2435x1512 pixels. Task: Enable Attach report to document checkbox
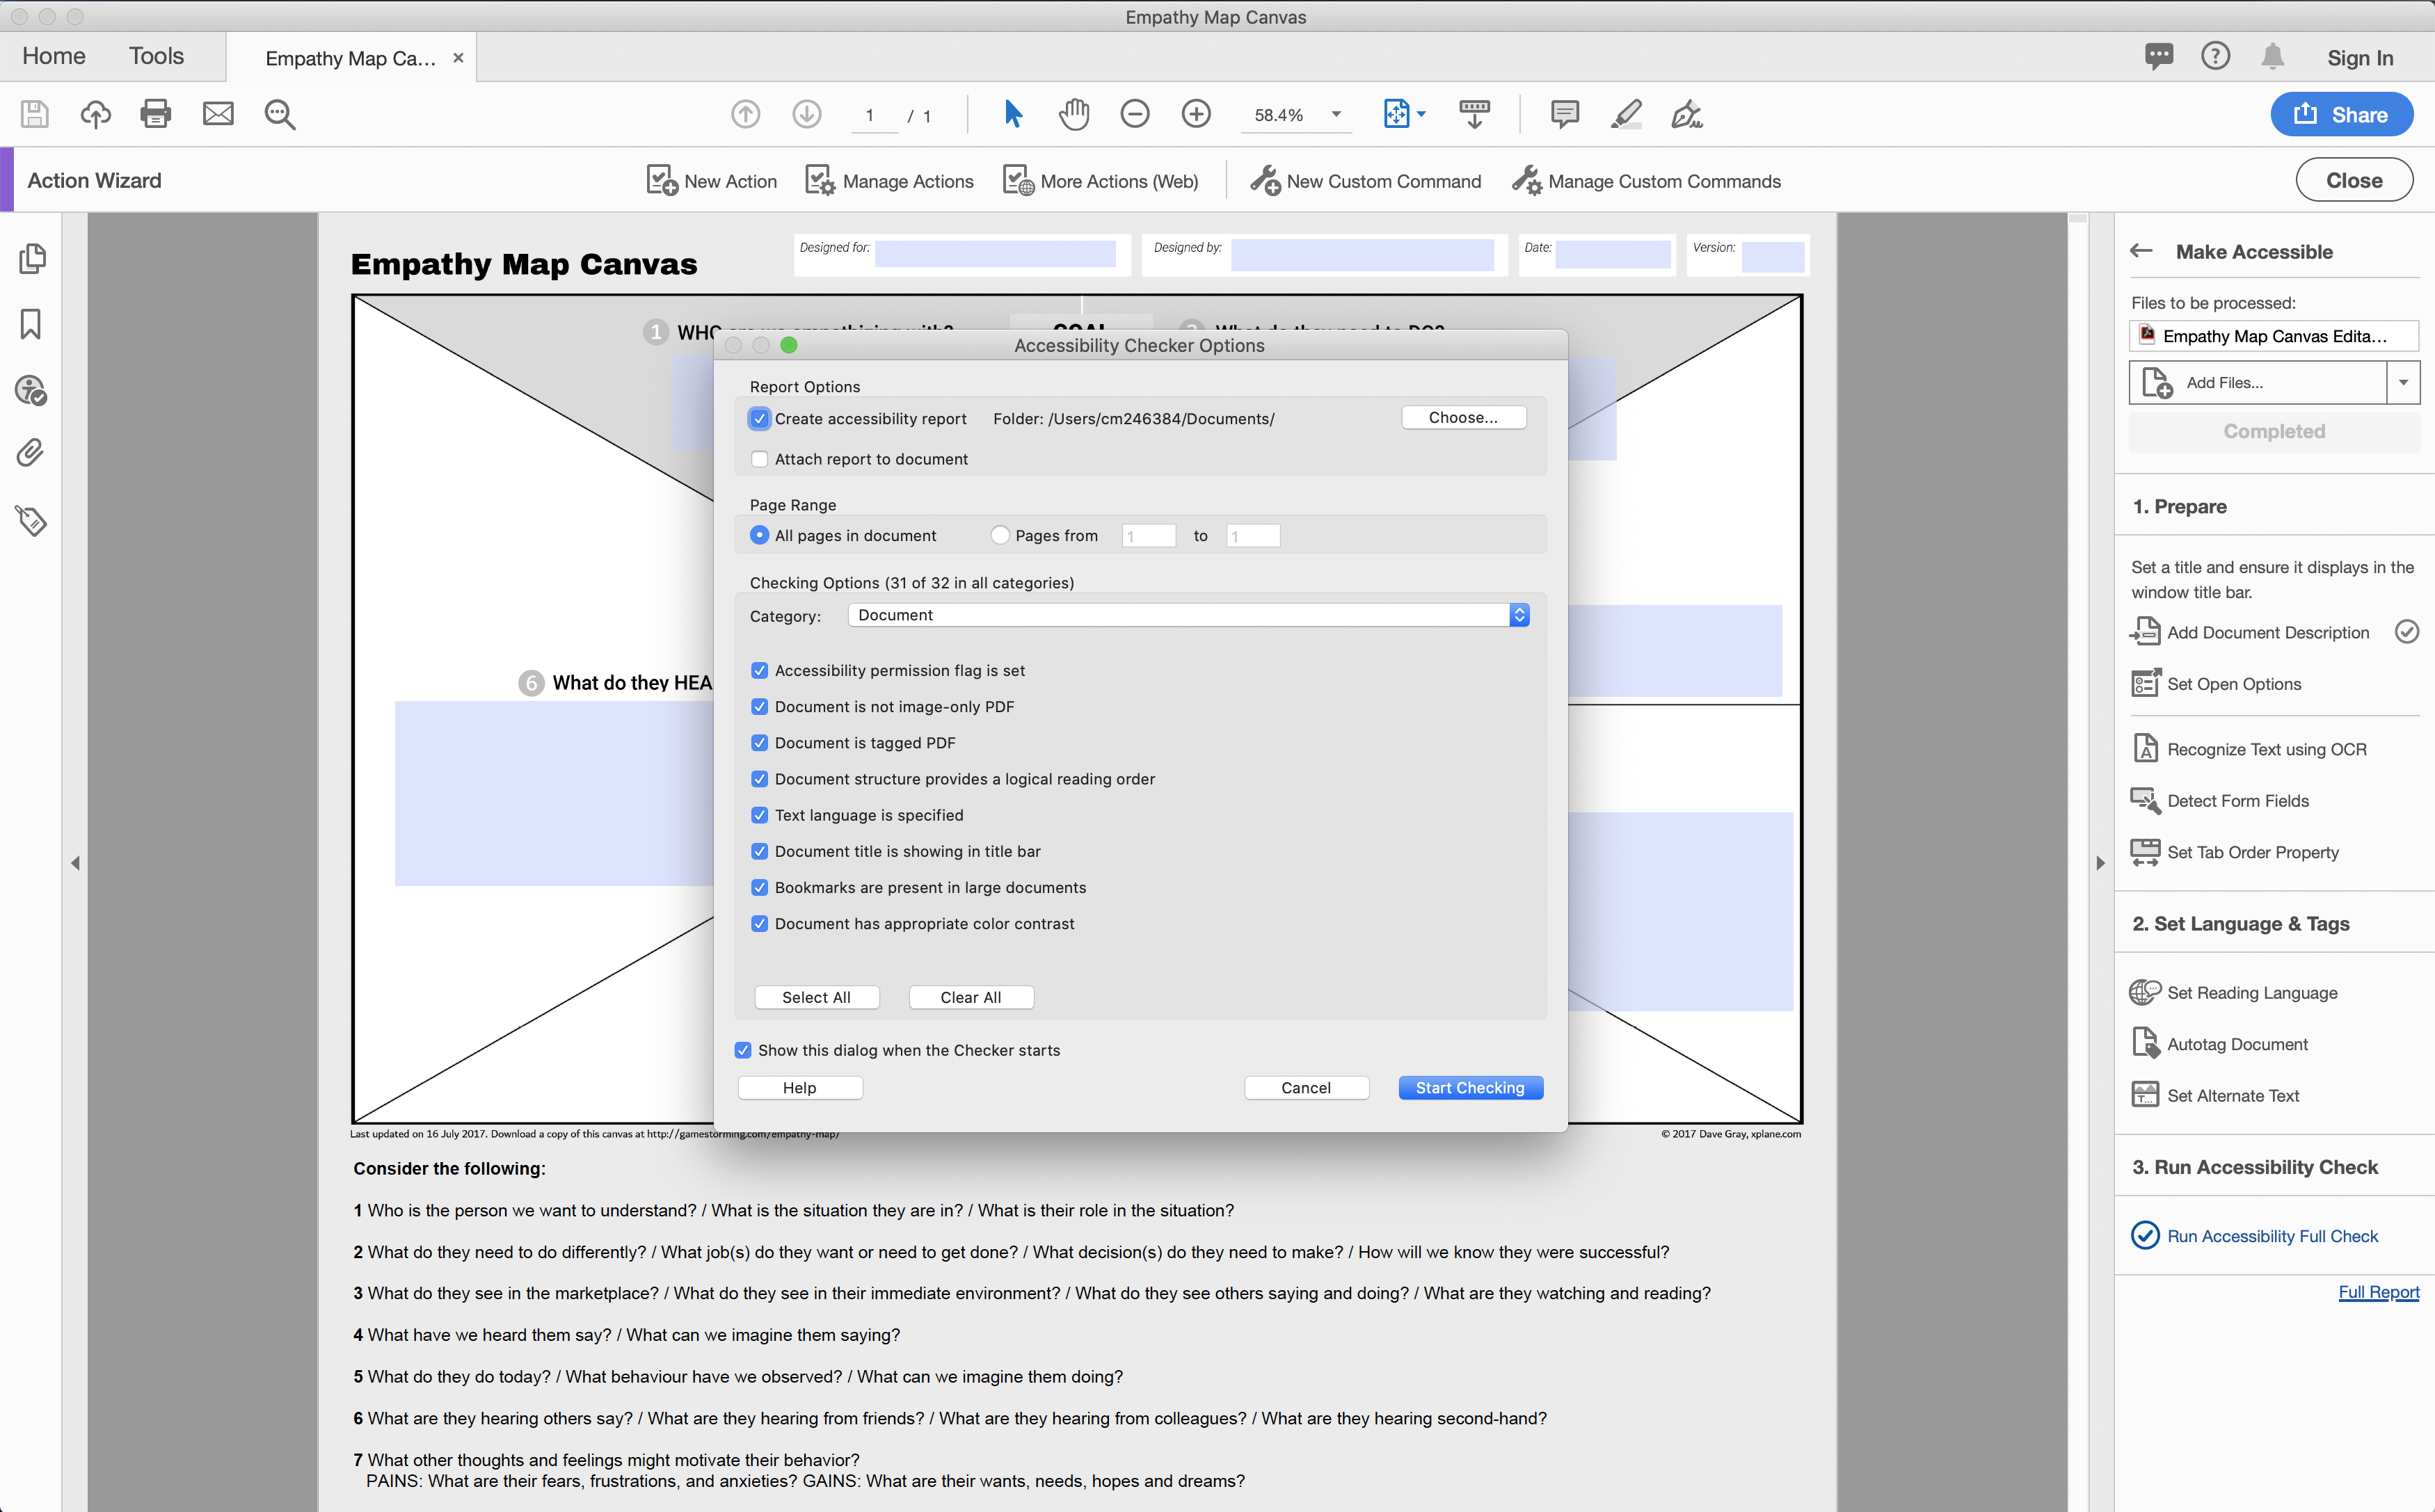click(x=760, y=459)
